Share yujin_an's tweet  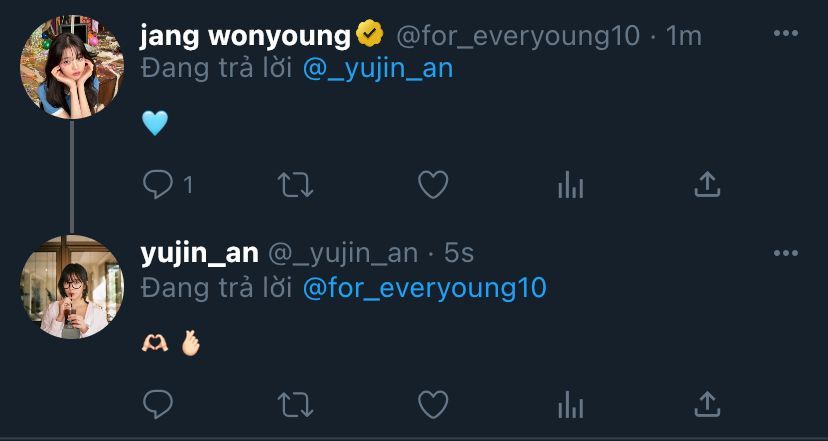(x=707, y=405)
